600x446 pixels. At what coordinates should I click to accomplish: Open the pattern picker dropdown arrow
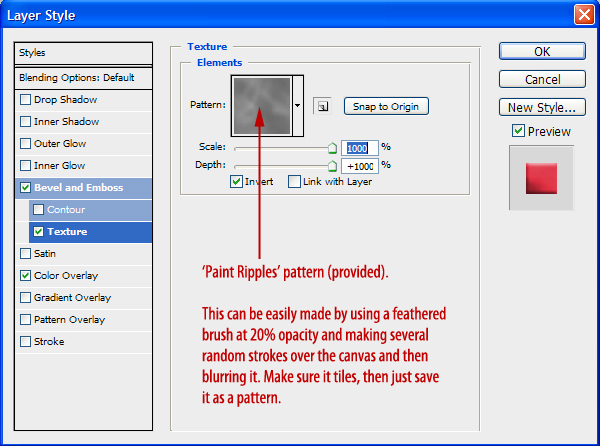298,105
